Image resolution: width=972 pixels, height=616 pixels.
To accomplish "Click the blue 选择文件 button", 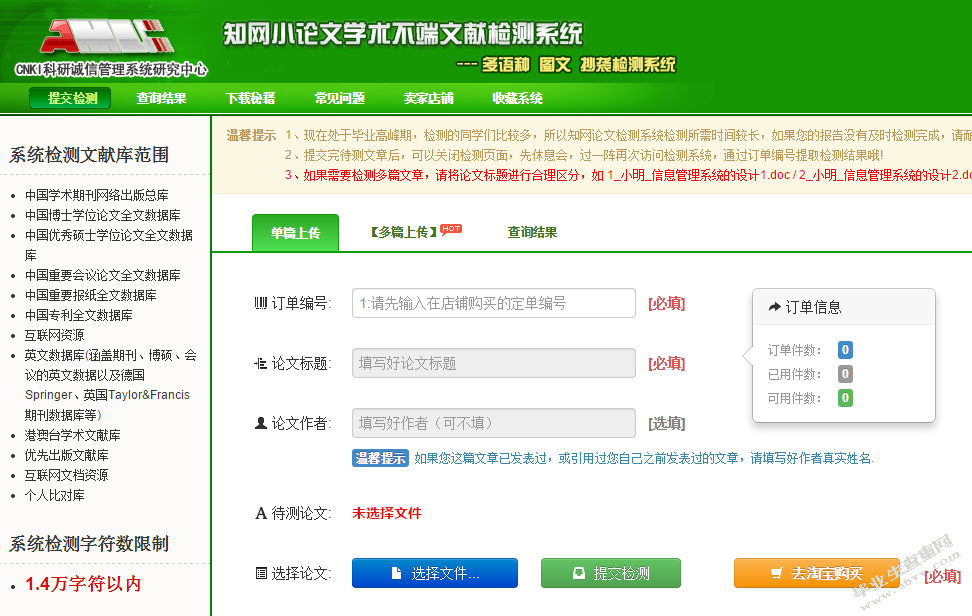I will coord(435,573).
